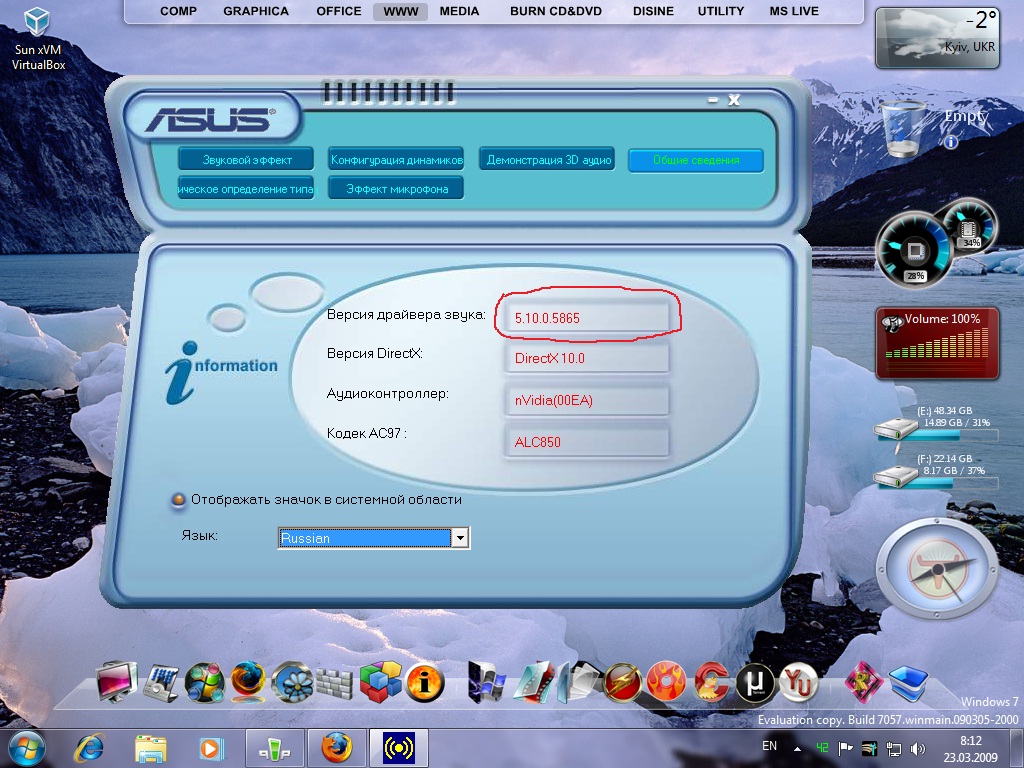Toggle tray icon display radio button
Viewport: 1024px width, 768px height.
tap(178, 500)
